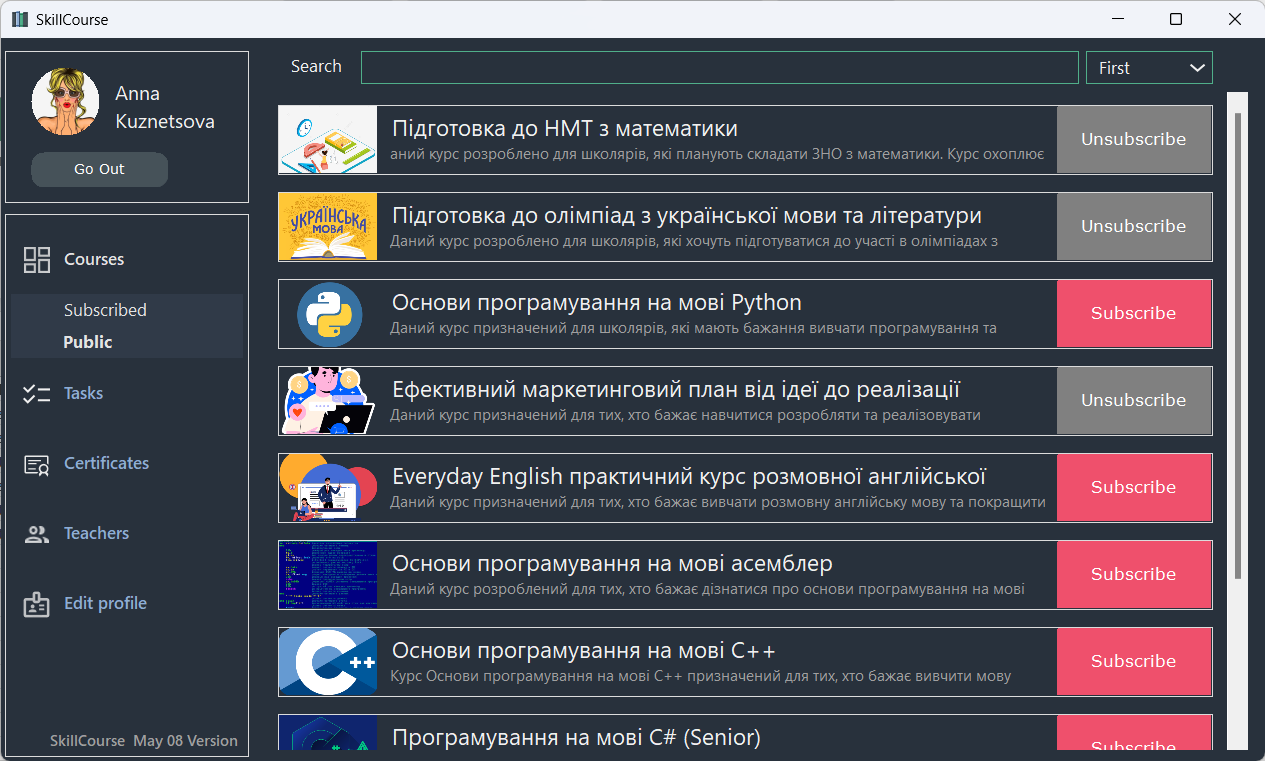Click the SkillCourse logo in the title bar
The height and width of the screenshot is (761, 1265).
coord(19,18)
